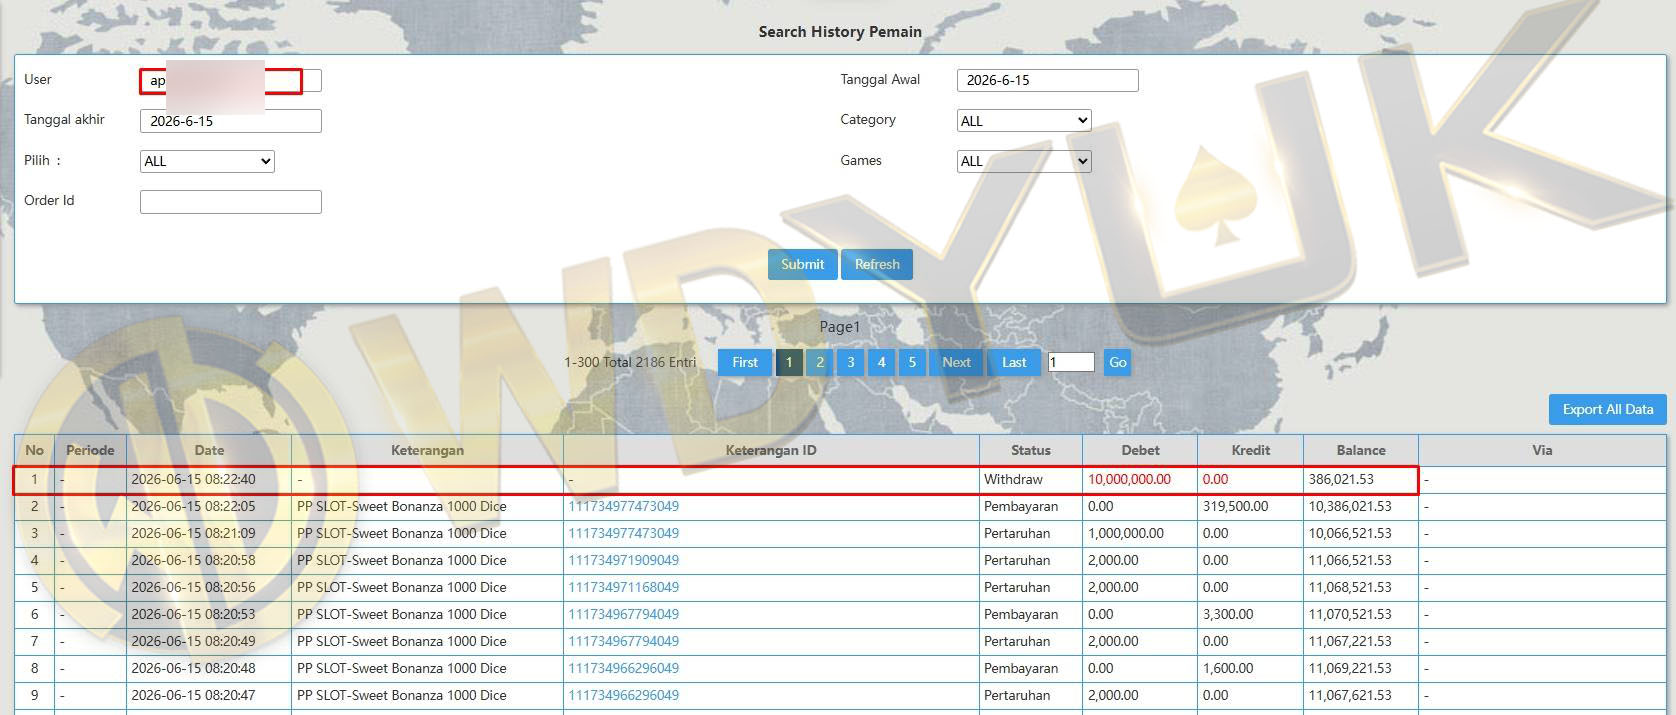The width and height of the screenshot is (1676, 715).
Task: Open Keterangan ID link in row 8
Action: point(623,668)
